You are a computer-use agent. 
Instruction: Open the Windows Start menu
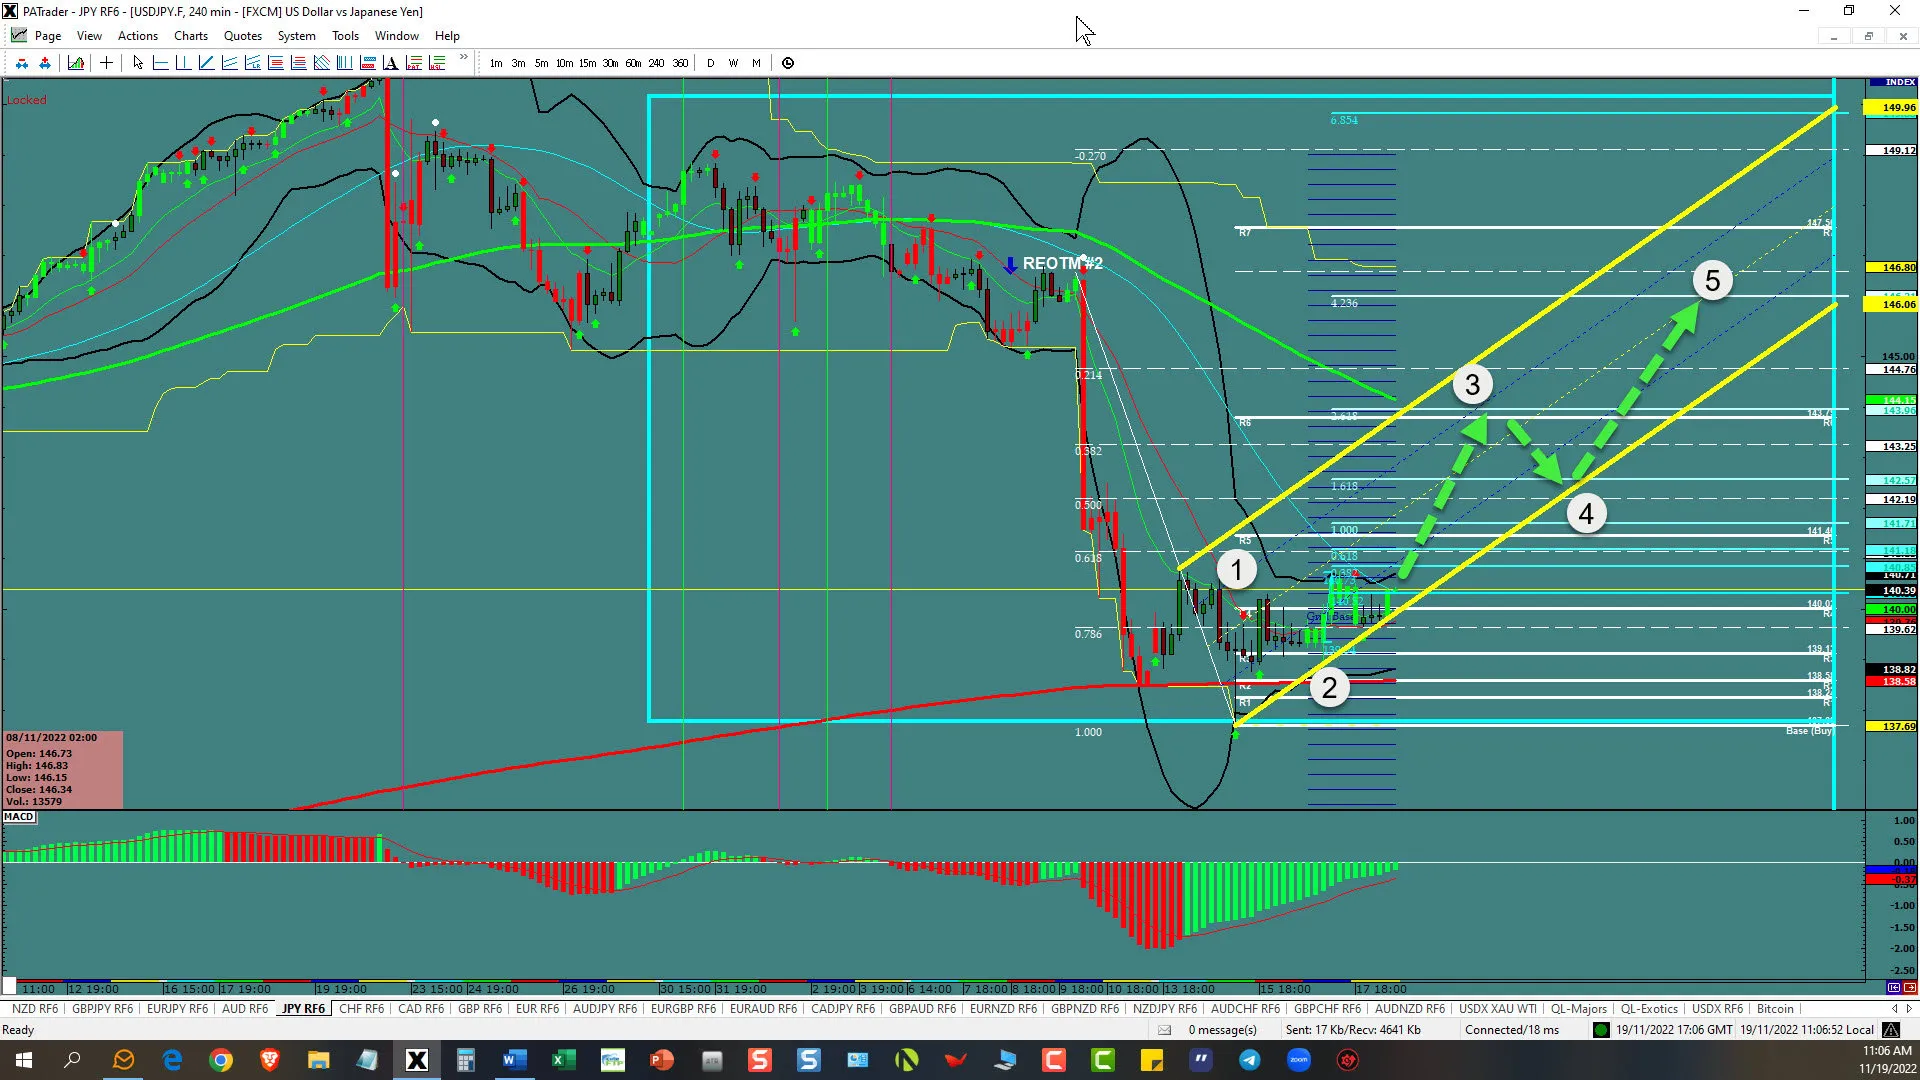24,1060
